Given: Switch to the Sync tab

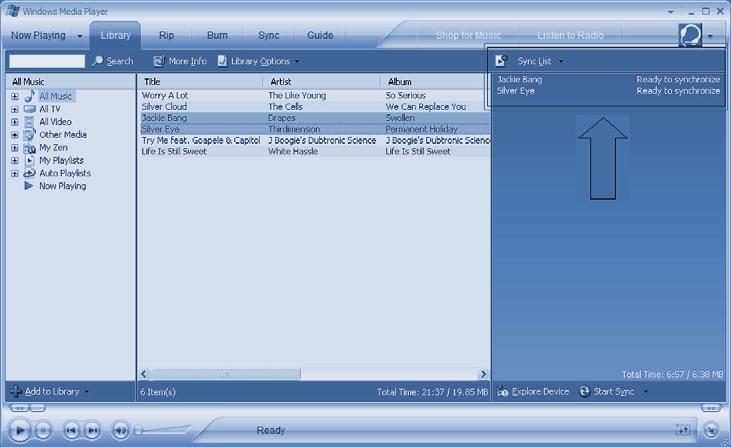Looking at the screenshot, I should click(x=269, y=35).
